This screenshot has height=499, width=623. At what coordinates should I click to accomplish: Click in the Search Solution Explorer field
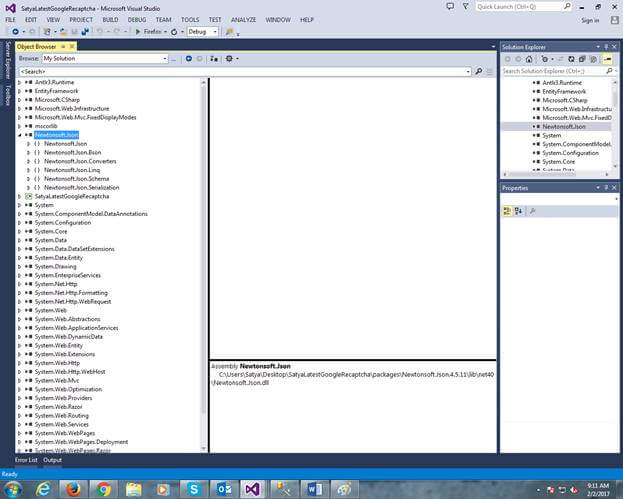pyautogui.click(x=553, y=71)
